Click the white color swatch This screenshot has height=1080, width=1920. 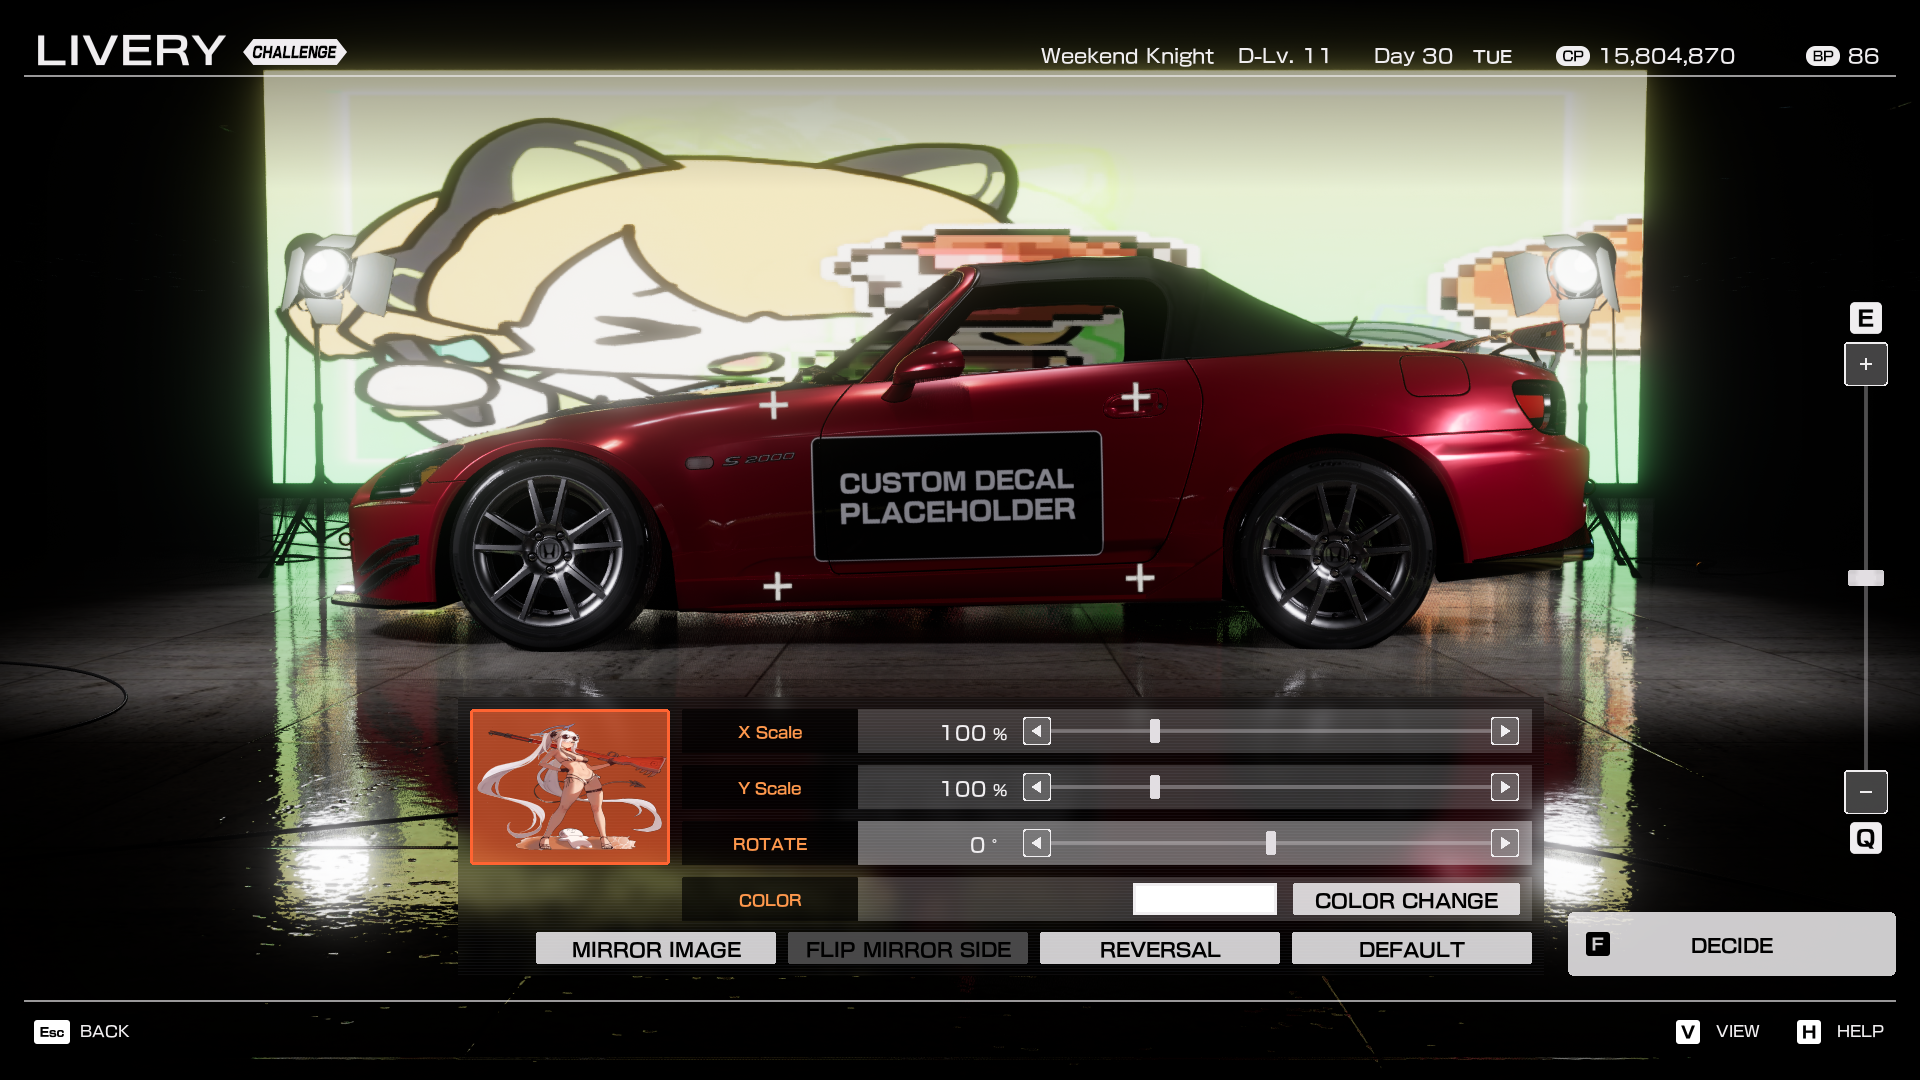tap(1204, 899)
